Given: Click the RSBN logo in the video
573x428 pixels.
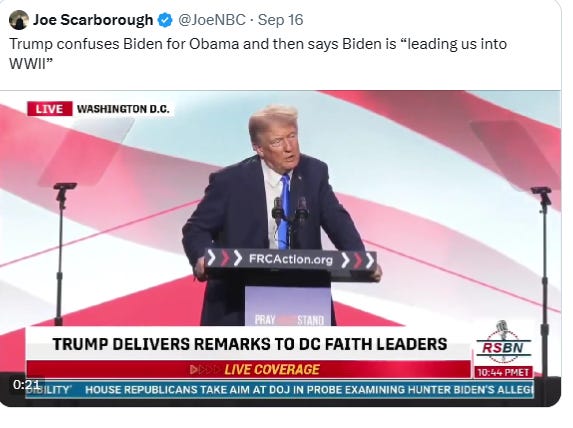Looking at the screenshot, I should 503,342.
